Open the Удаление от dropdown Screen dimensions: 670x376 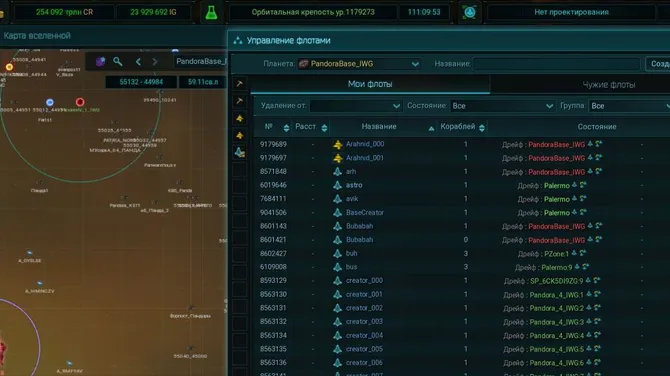[356, 106]
